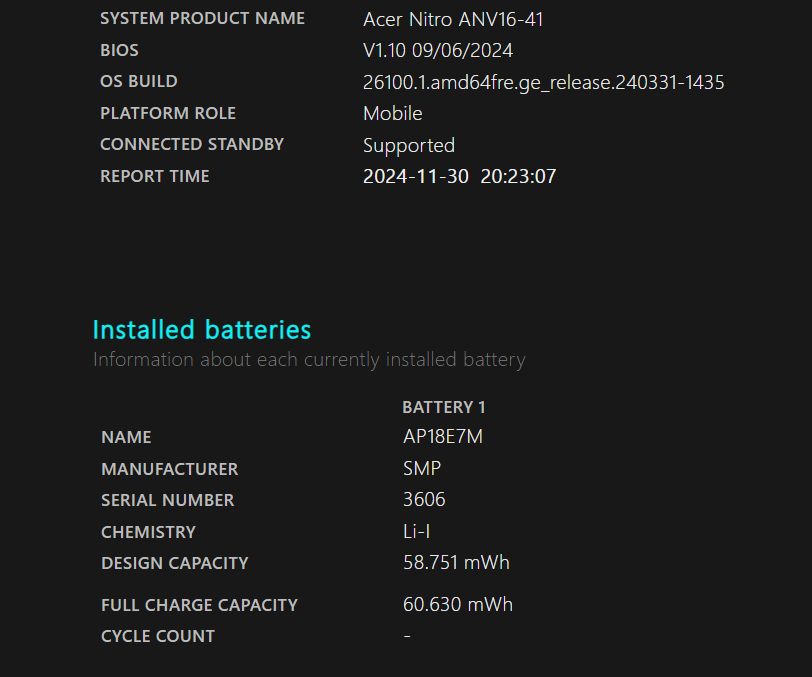Click the "Supported" connected standby value
The width and height of the screenshot is (812, 677).
coord(408,145)
